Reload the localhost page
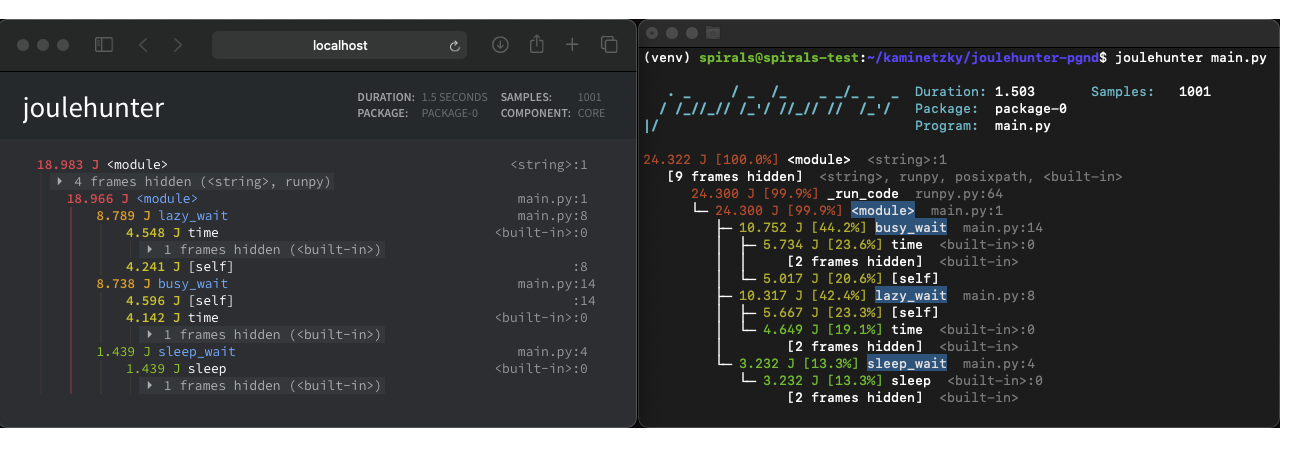This screenshot has height=450, width=1301. coord(454,45)
